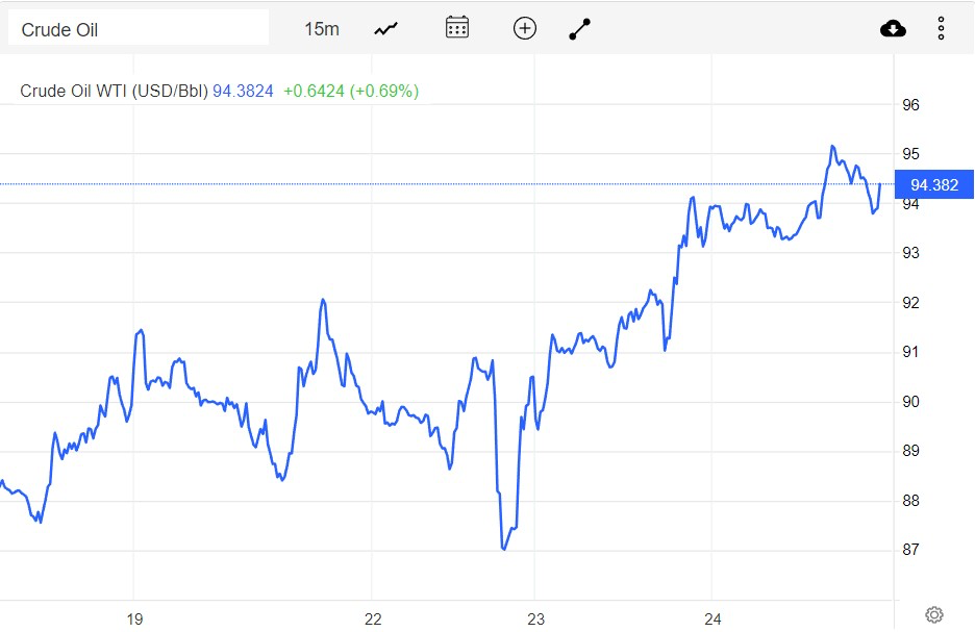977x633 pixels.
Task: Click date label 19 on time axis
Action: [x=134, y=620]
